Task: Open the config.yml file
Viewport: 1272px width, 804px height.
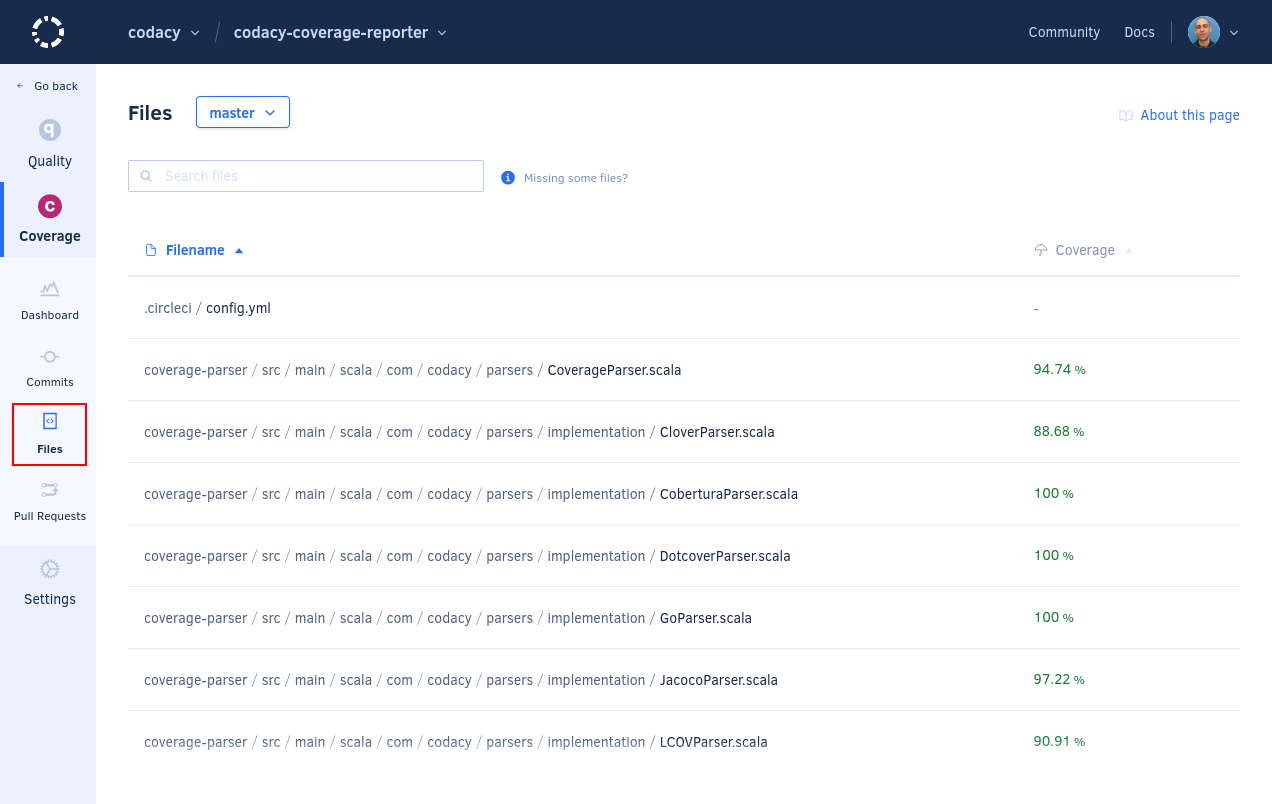Action: click(238, 308)
